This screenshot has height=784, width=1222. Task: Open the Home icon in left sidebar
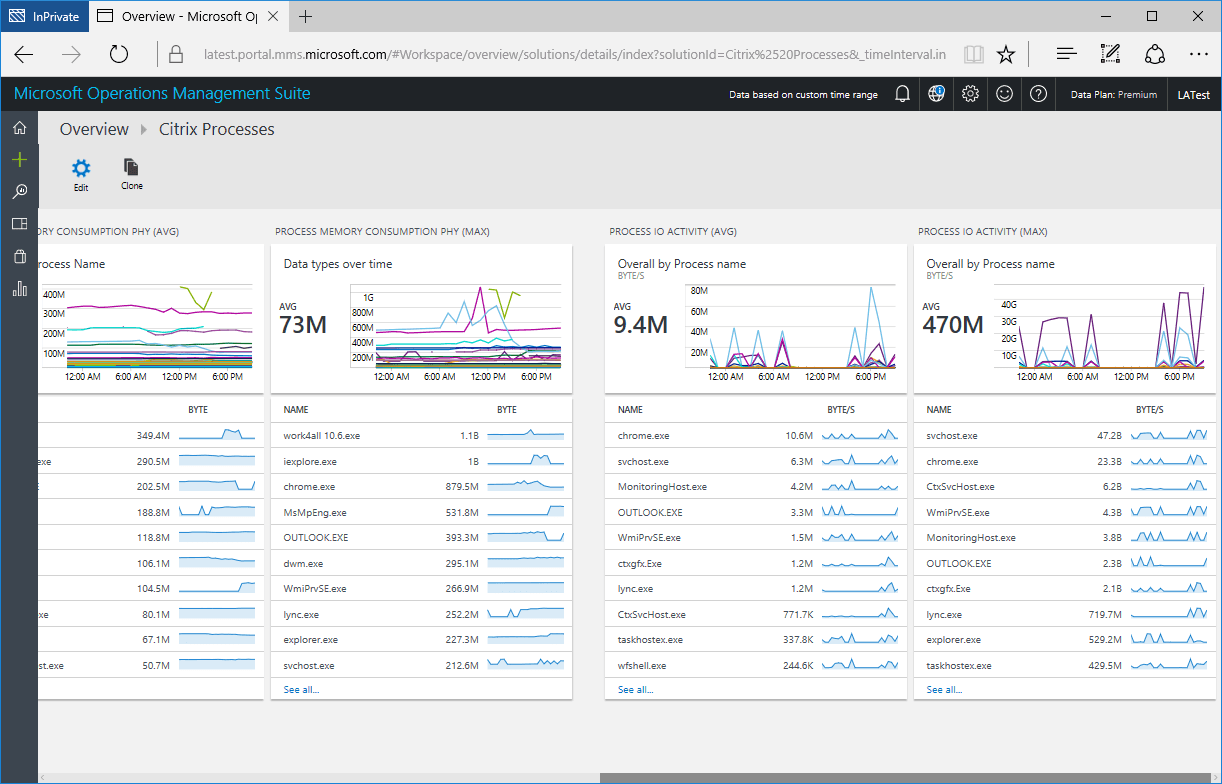(x=19, y=128)
